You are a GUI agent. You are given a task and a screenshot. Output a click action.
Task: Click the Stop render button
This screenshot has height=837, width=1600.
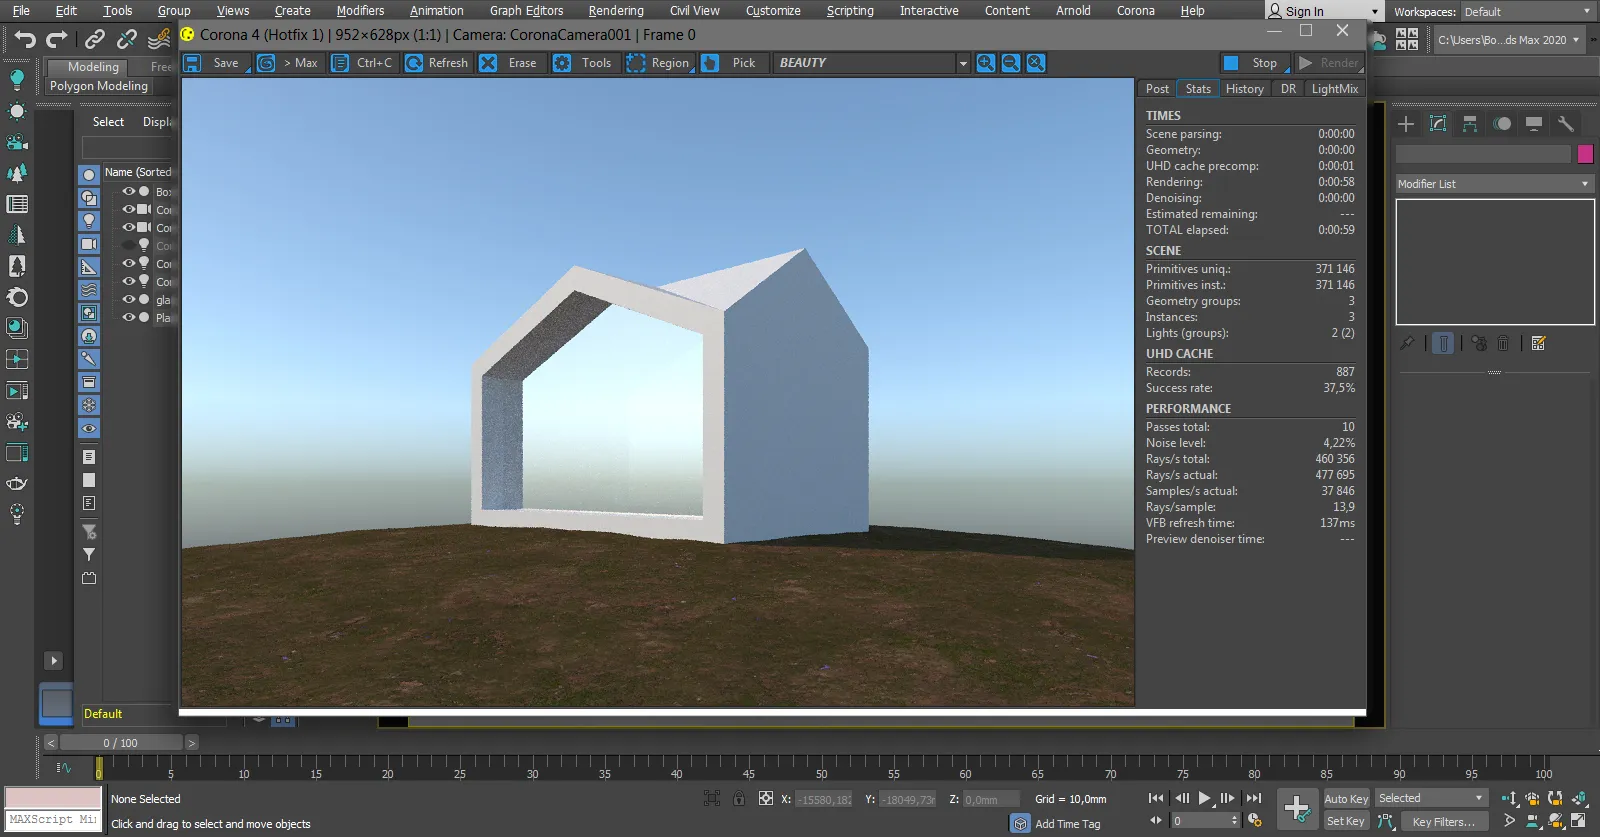coord(1253,63)
